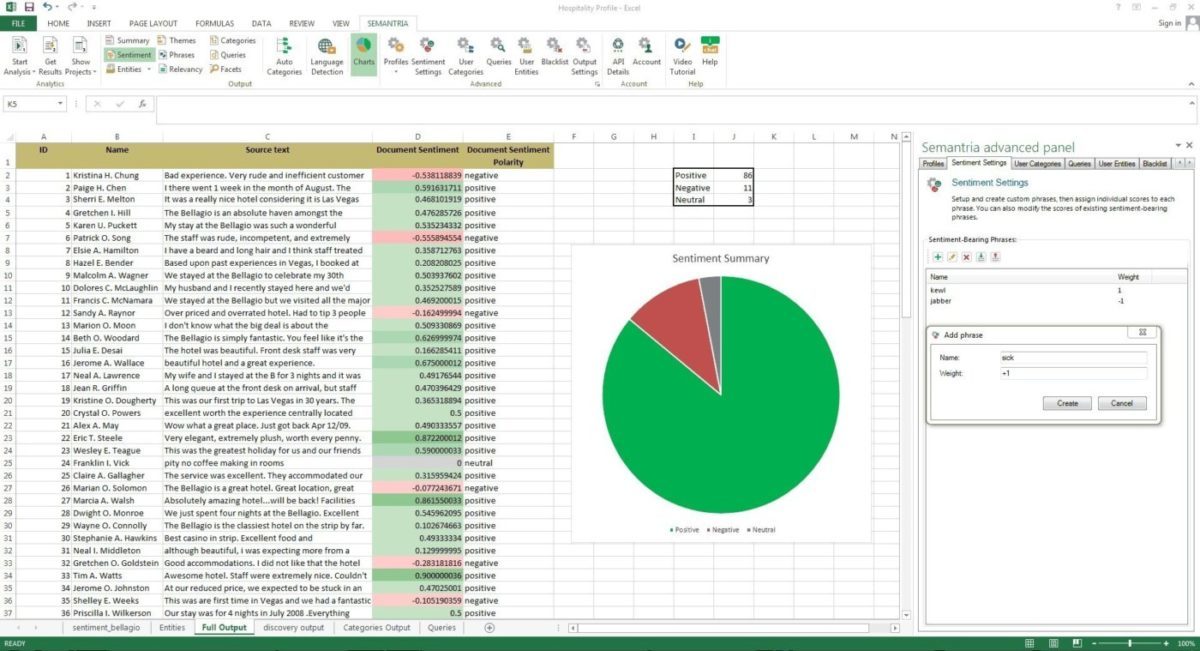Select the discovery output sheet tab
The width and height of the screenshot is (1200, 651).
[x=293, y=627]
